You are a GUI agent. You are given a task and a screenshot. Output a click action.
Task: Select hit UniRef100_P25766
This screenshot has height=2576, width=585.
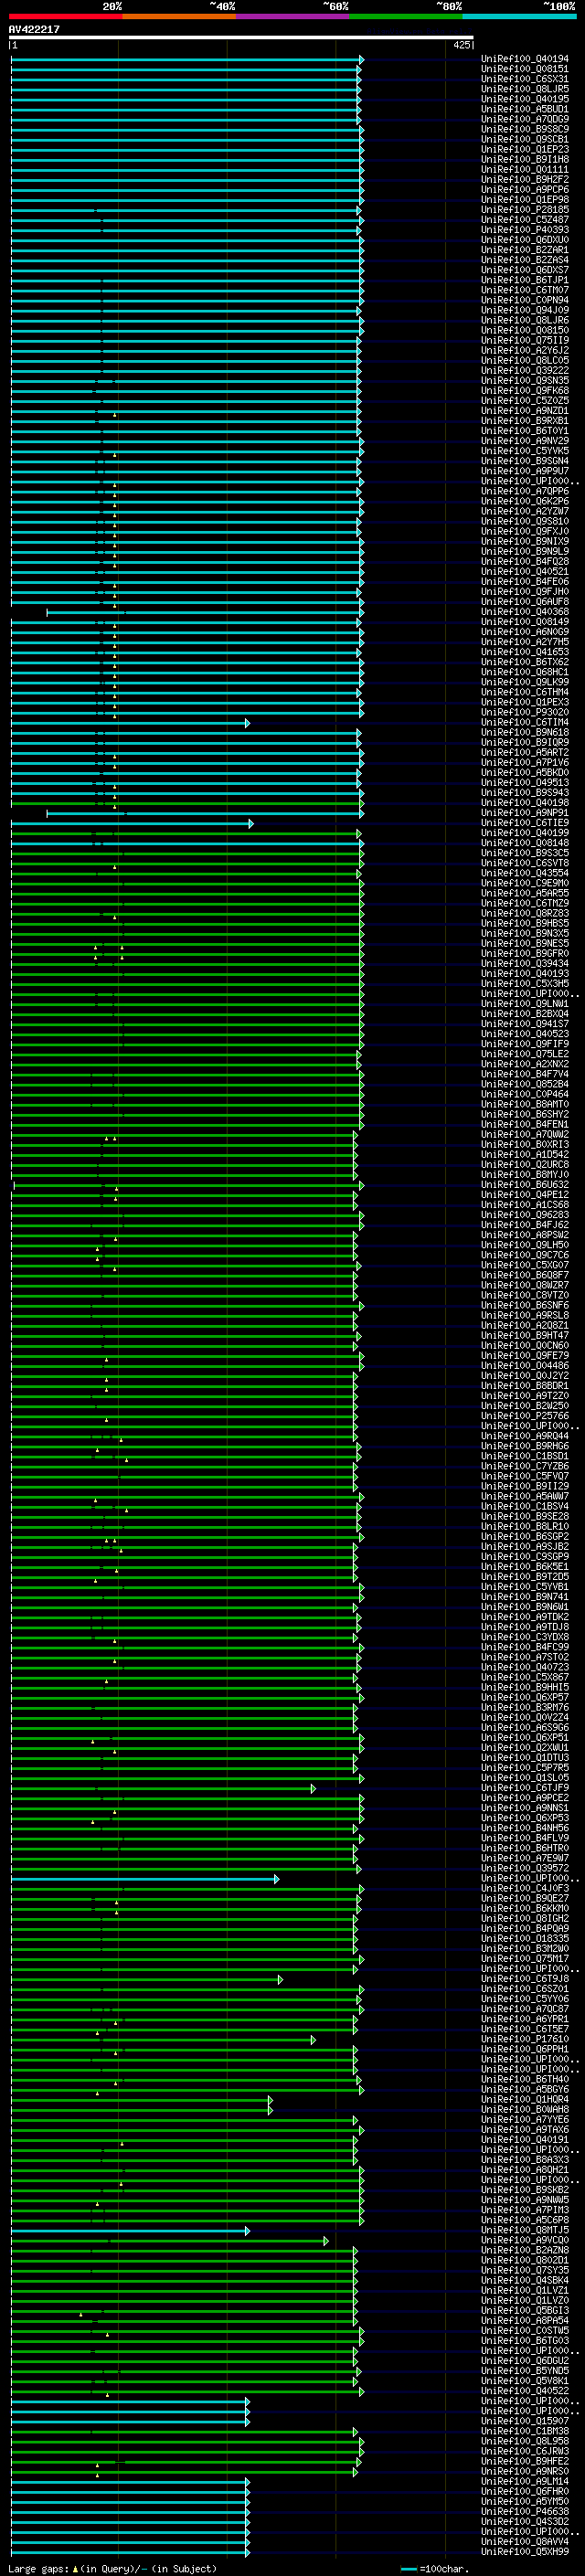[525, 1417]
